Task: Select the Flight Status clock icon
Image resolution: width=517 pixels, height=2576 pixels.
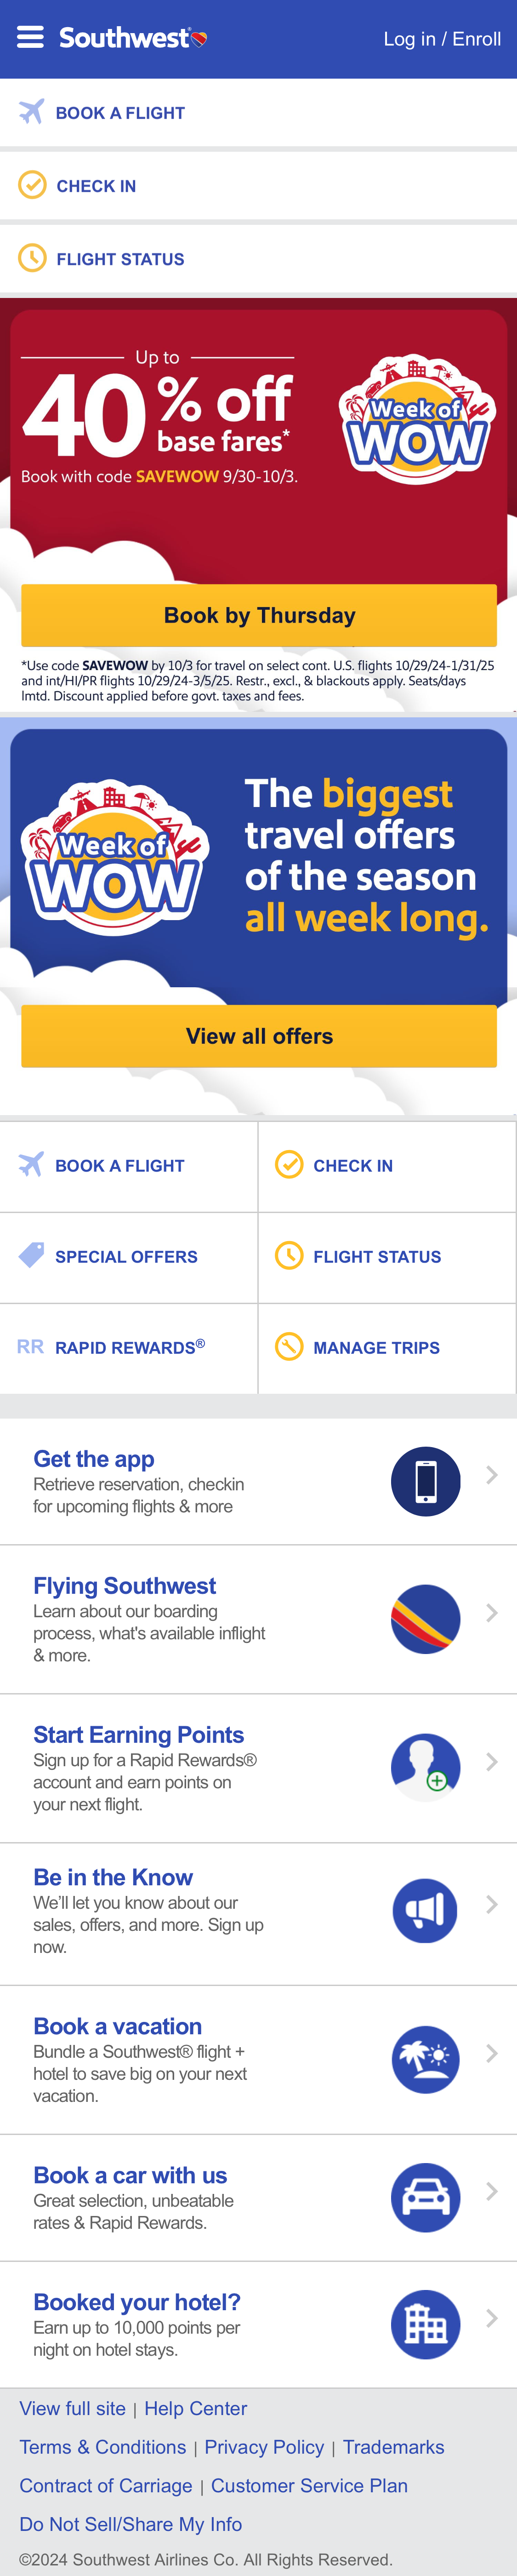Action: coord(32,258)
